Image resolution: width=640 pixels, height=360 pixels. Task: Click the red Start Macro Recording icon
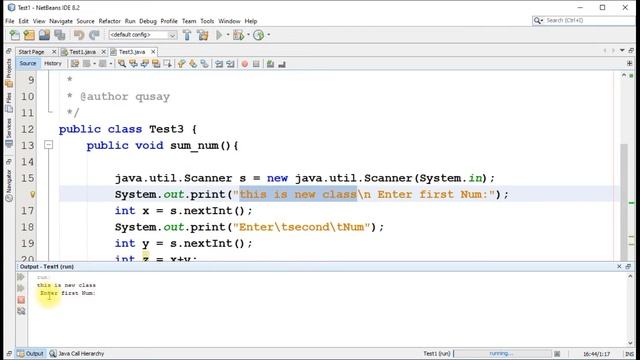point(244,64)
